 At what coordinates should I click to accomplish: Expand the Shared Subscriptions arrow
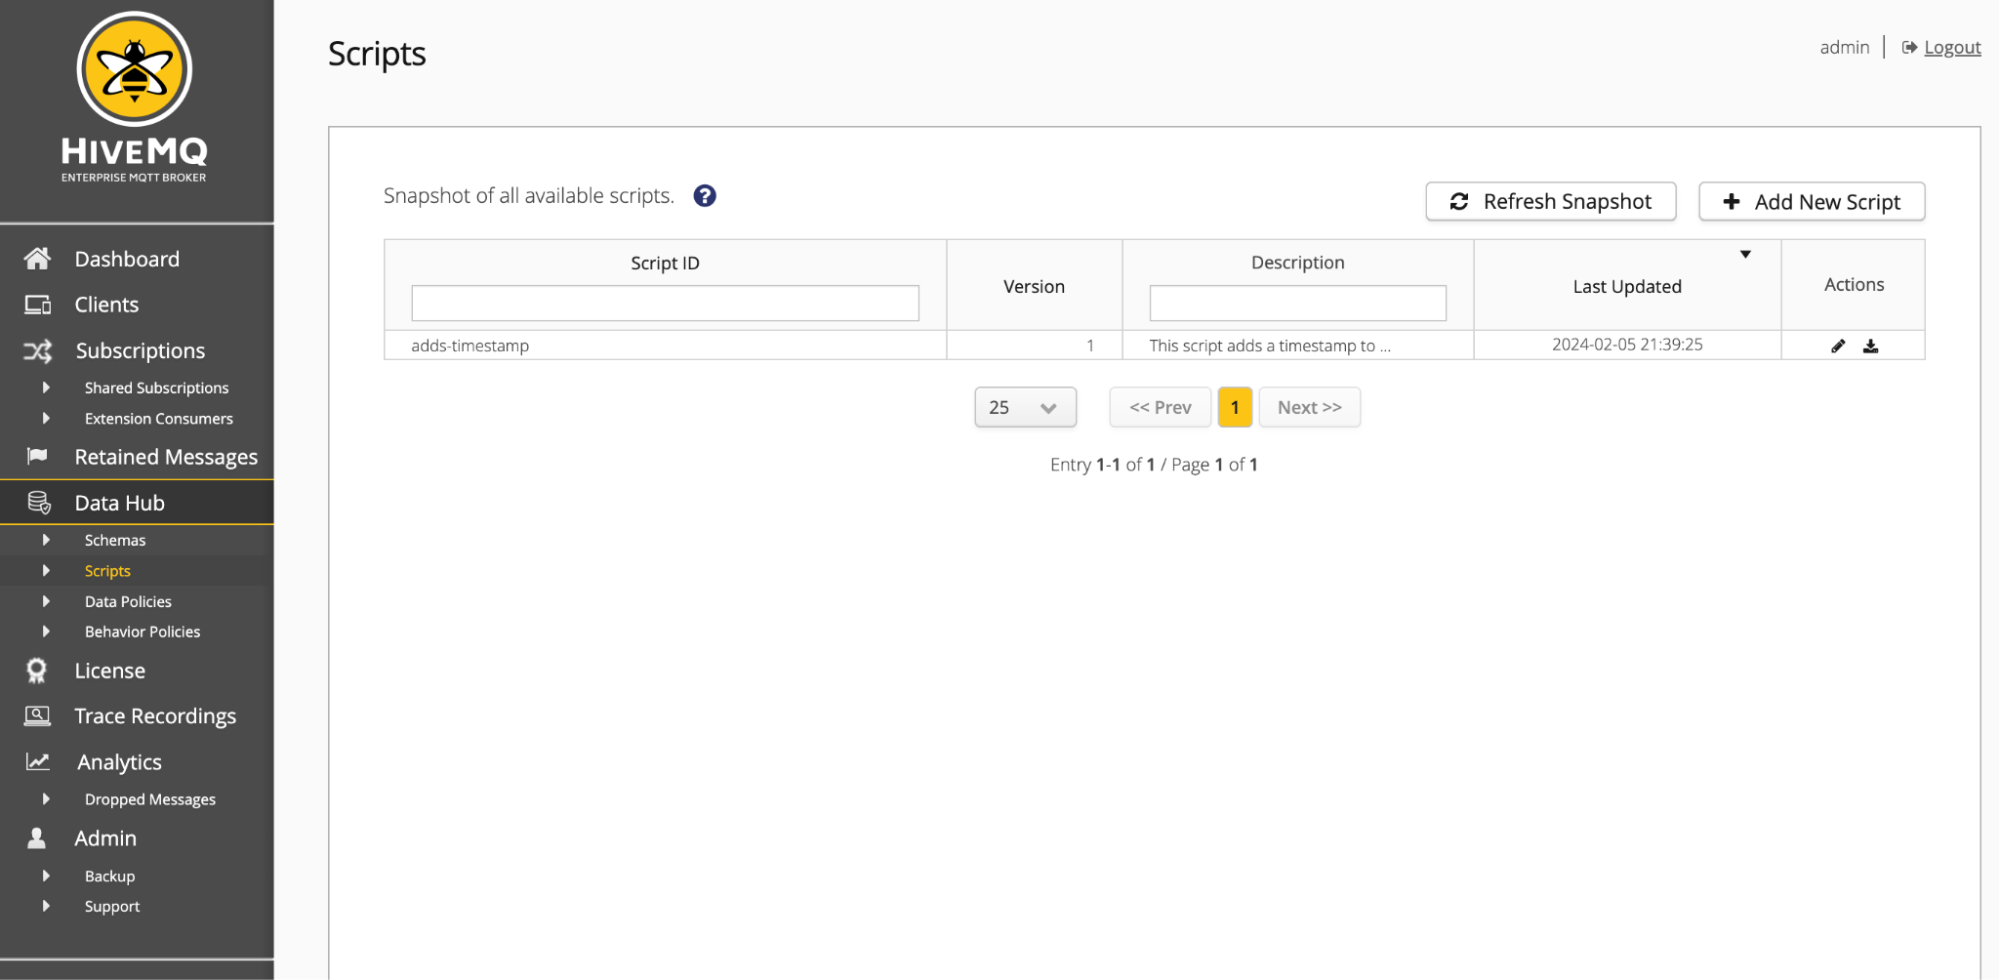[46, 387]
